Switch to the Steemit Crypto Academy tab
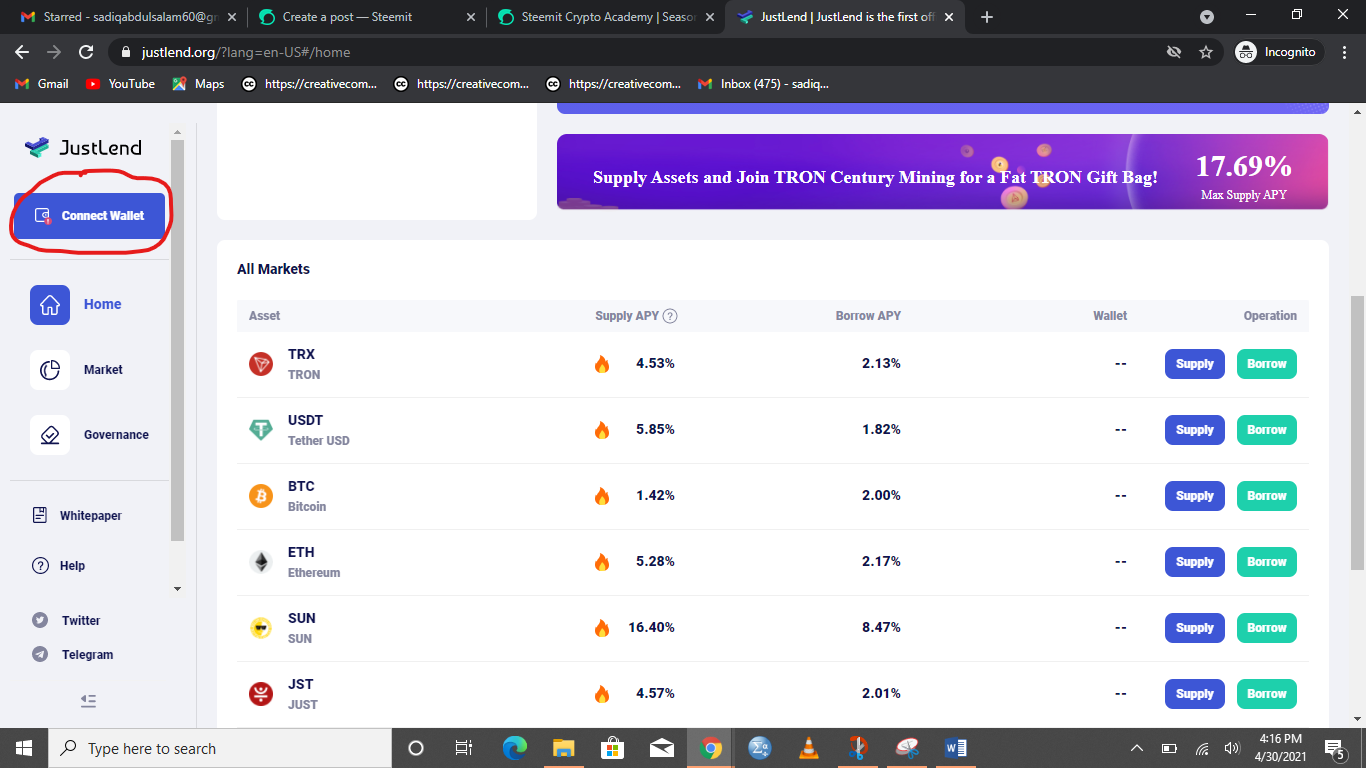Screen dimensions: 1366x768 (x=604, y=17)
